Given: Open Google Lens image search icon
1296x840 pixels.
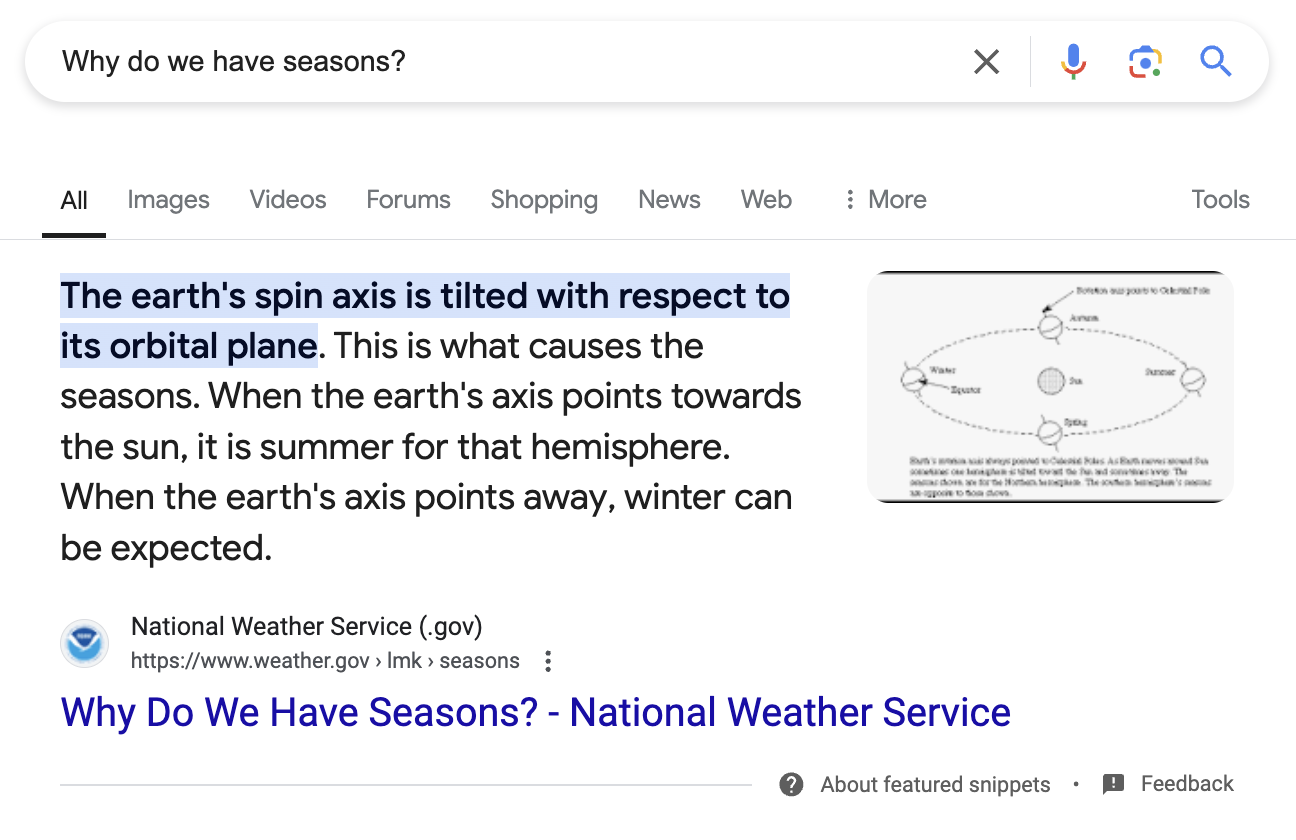Looking at the screenshot, I should pos(1145,62).
